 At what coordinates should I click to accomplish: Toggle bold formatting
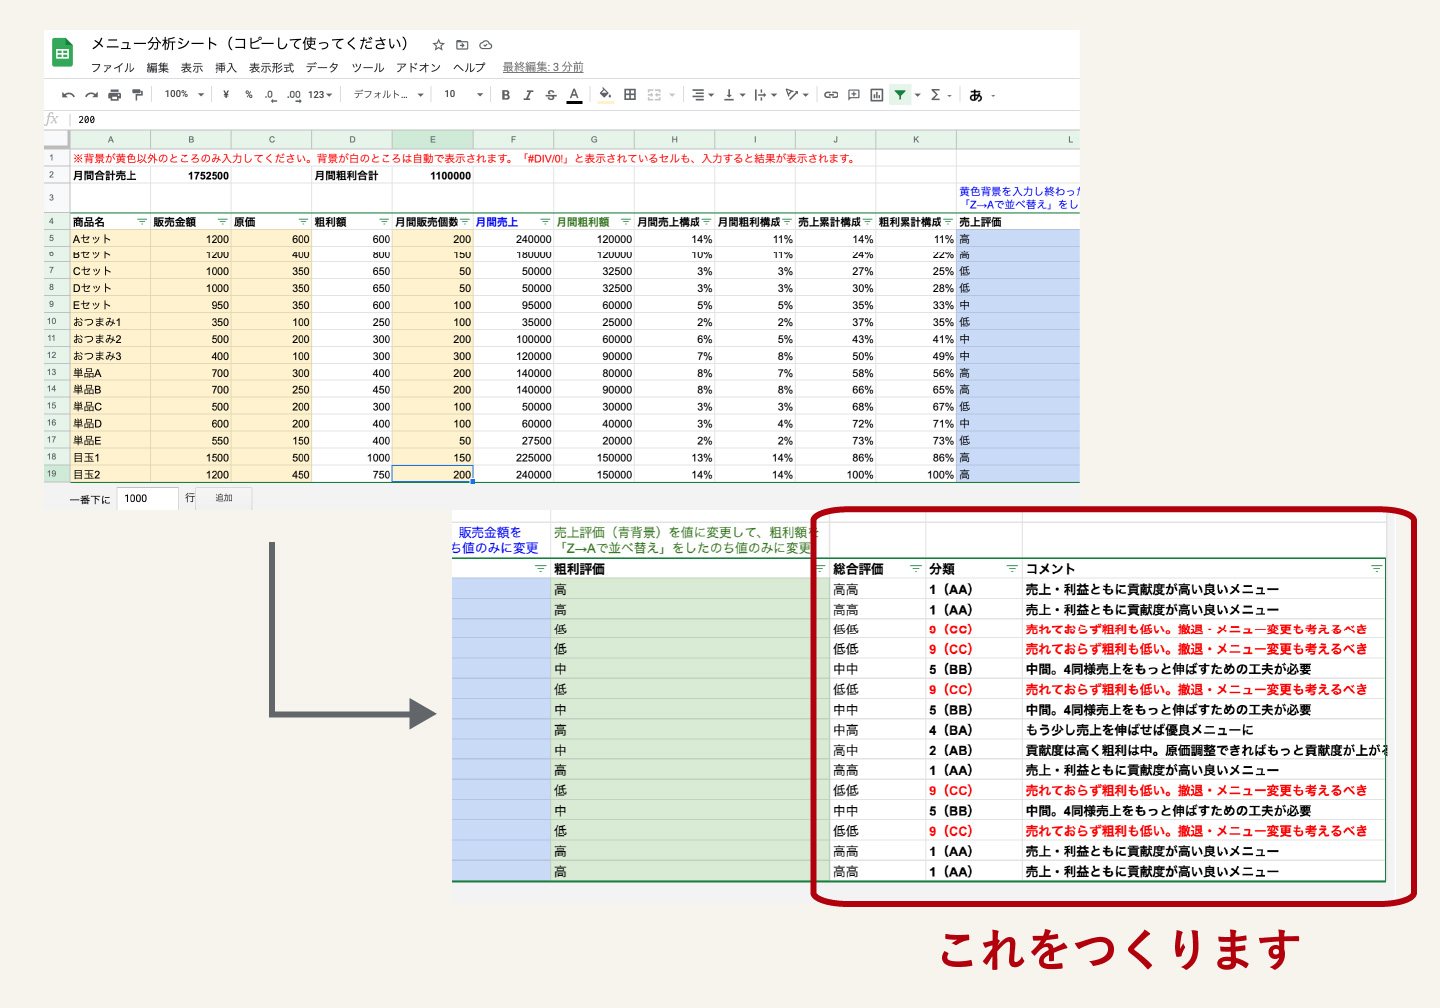point(505,95)
